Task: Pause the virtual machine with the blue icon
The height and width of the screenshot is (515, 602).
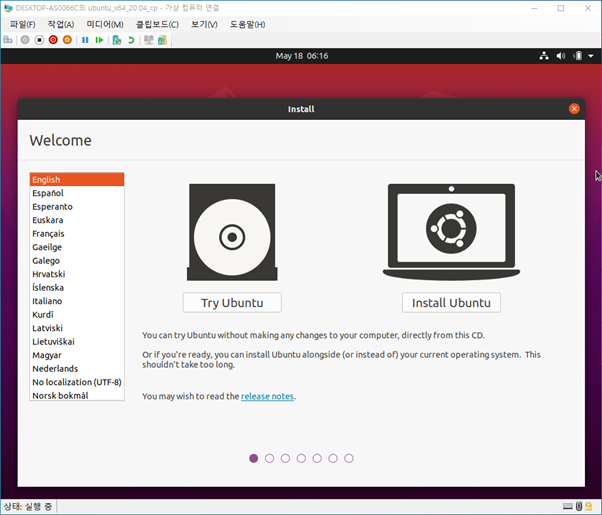Action: pyautogui.click(x=85, y=40)
